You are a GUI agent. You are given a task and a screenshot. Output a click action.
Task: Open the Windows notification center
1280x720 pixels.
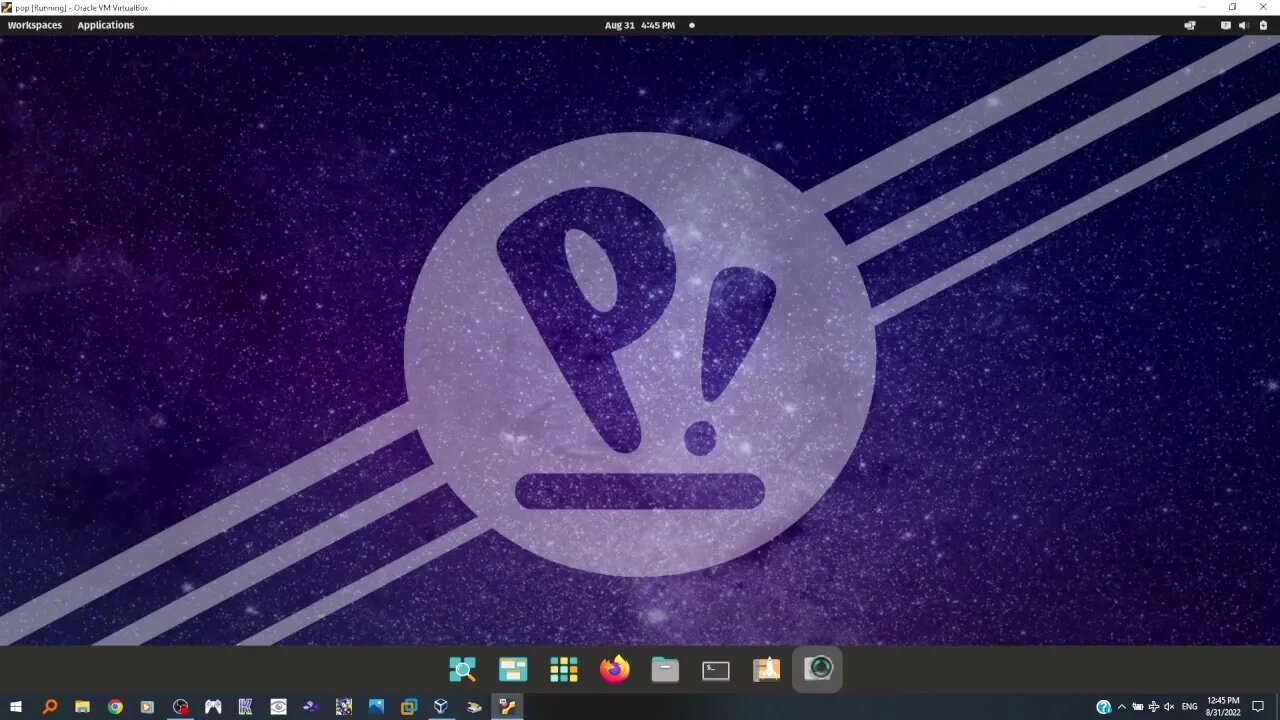pos(1258,707)
